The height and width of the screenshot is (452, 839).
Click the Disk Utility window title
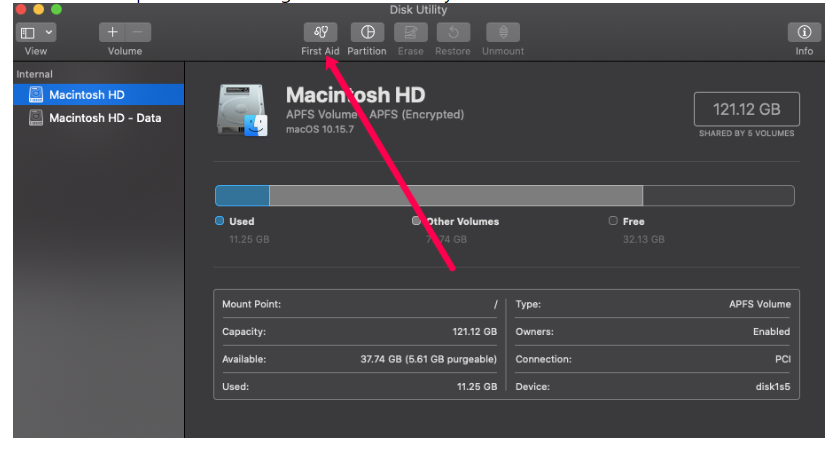[x=418, y=10]
